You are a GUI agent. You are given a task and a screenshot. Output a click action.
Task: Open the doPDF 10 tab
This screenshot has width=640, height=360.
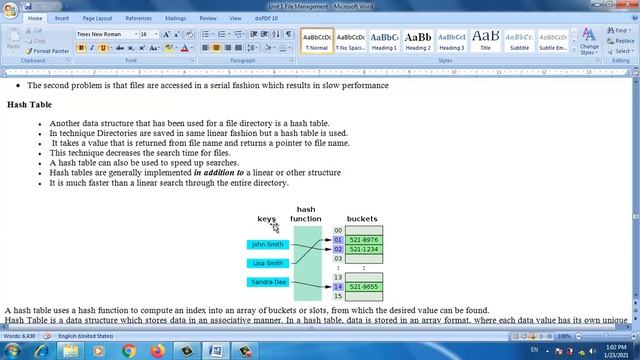pos(266,18)
